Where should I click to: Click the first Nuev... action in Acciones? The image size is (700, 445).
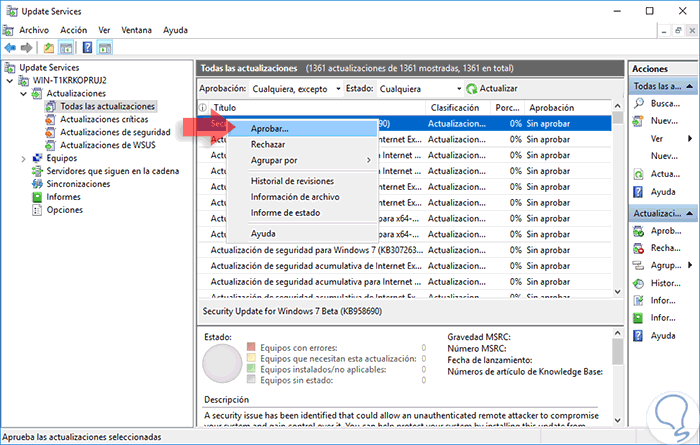coord(664,121)
